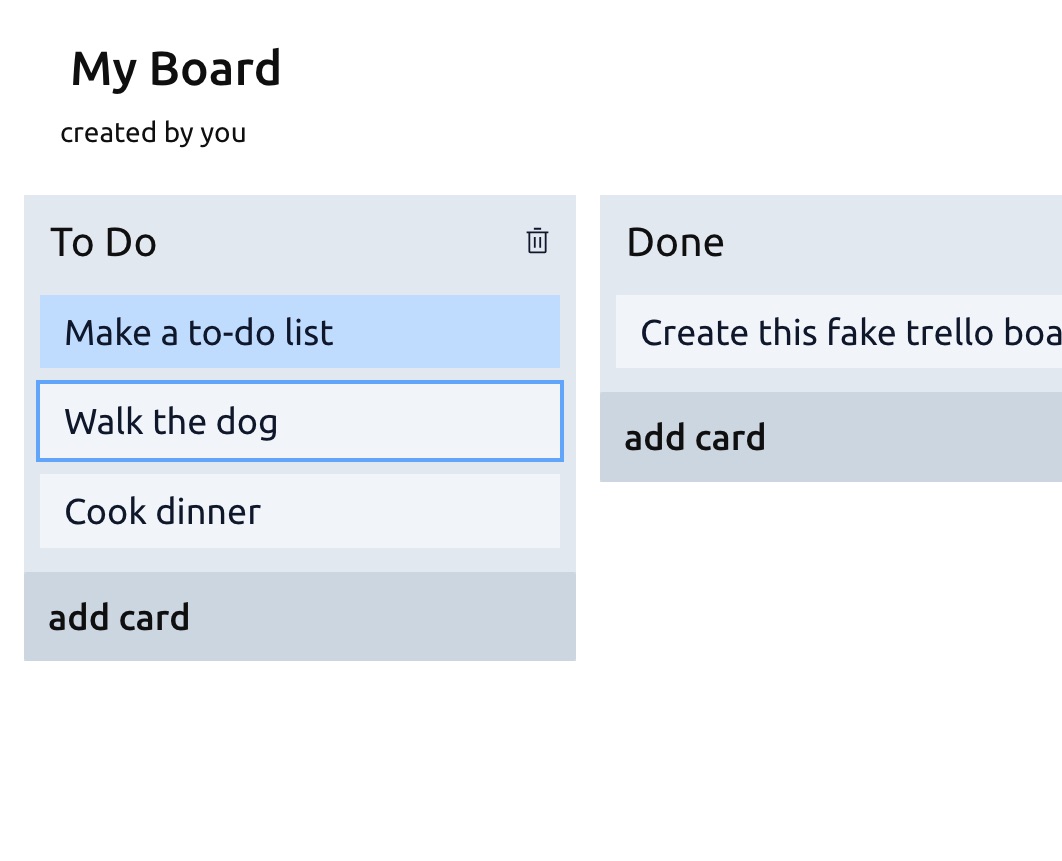
Task: Click 'add card' below Cook dinner
Action: (300, 616)
